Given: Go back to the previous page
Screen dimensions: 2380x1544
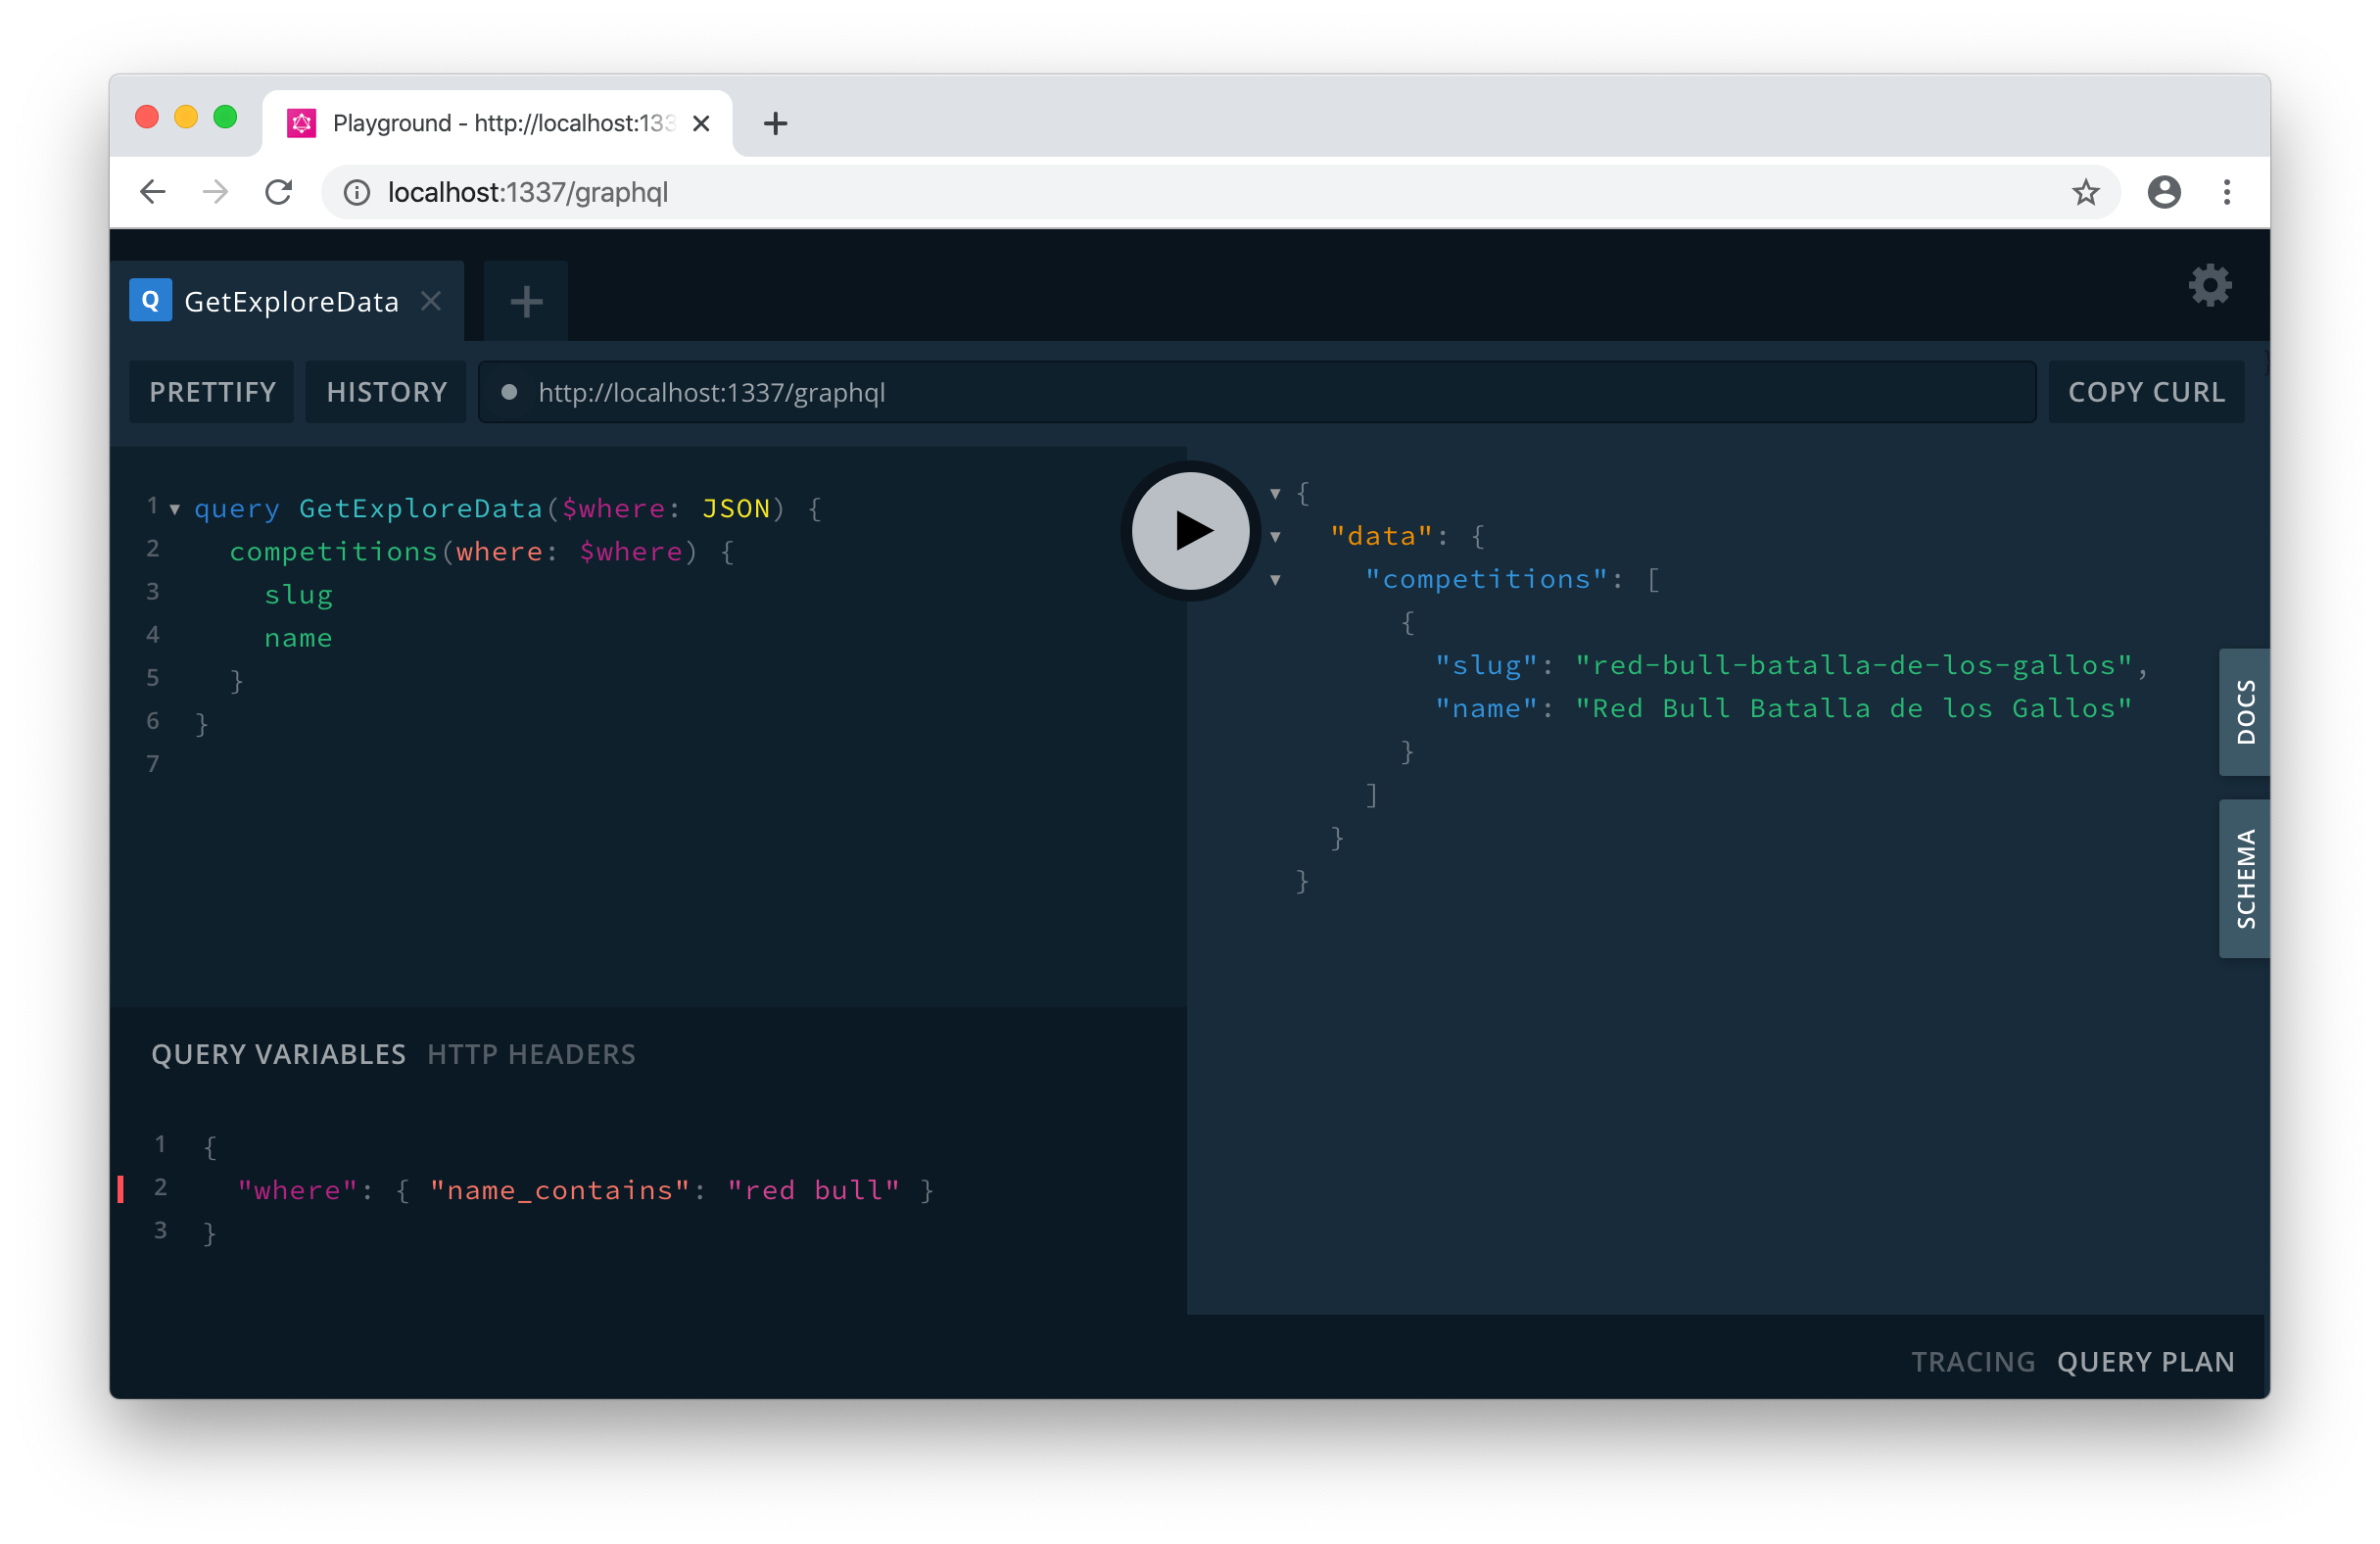Looking at the screenshot, I should pos(153,192).
